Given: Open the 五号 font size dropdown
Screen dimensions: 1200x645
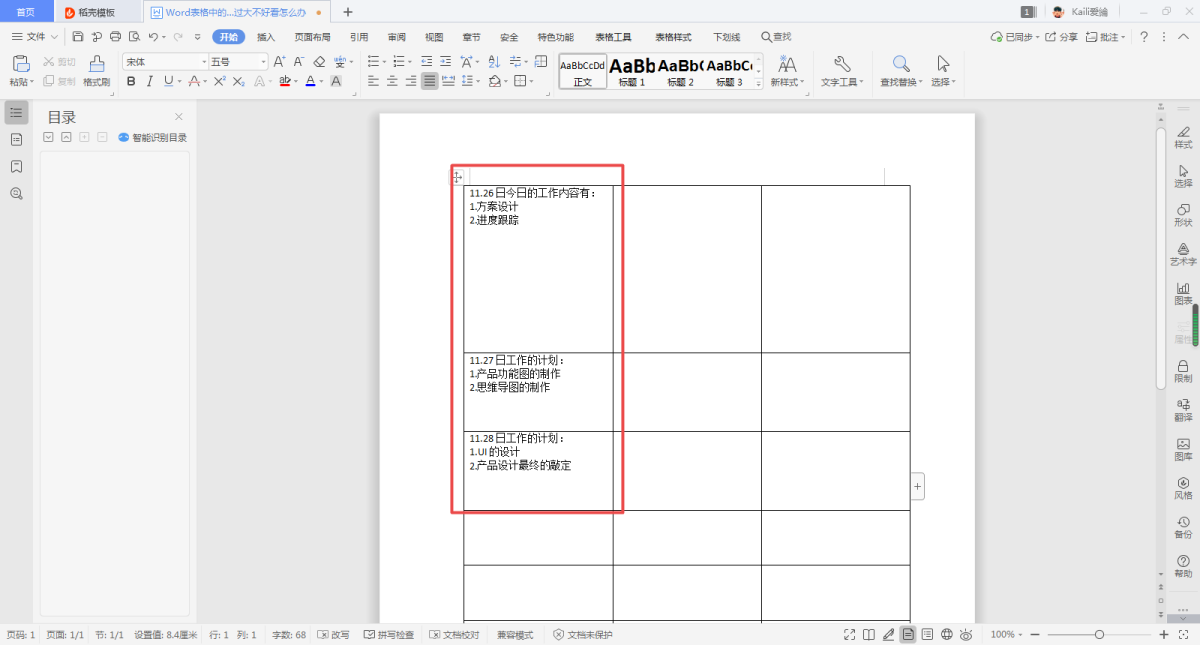Looking at the screenshot, I should pyautogui.click(x=264, y=62).
